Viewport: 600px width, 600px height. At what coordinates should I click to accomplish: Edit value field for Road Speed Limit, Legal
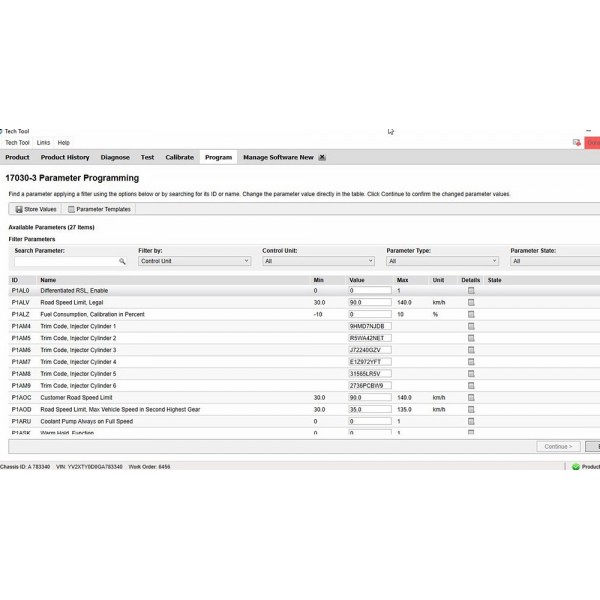click(370, 303)
